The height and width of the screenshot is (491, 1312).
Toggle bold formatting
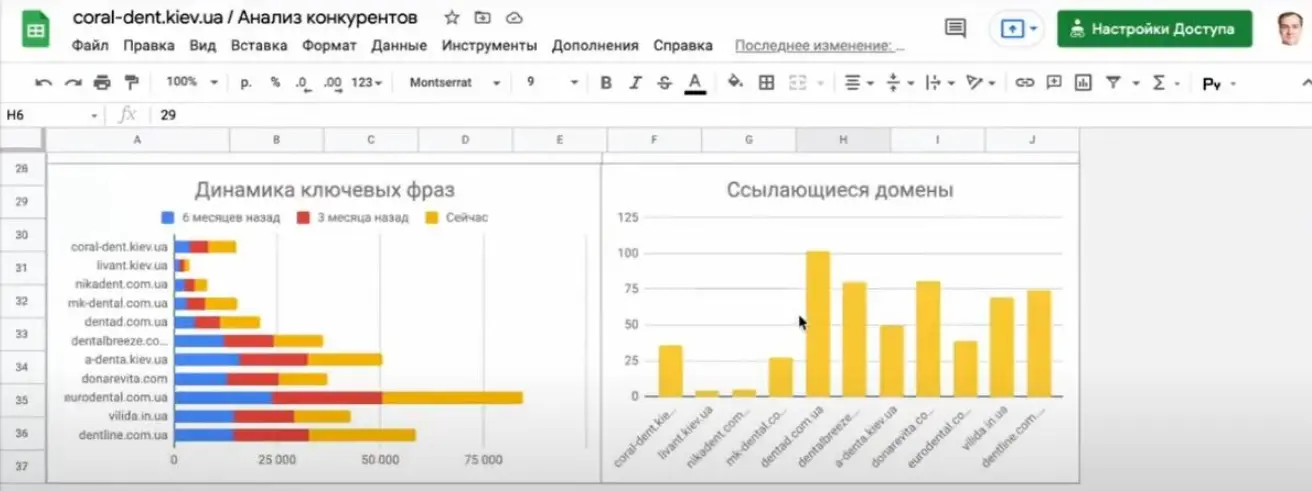(605, 83)
